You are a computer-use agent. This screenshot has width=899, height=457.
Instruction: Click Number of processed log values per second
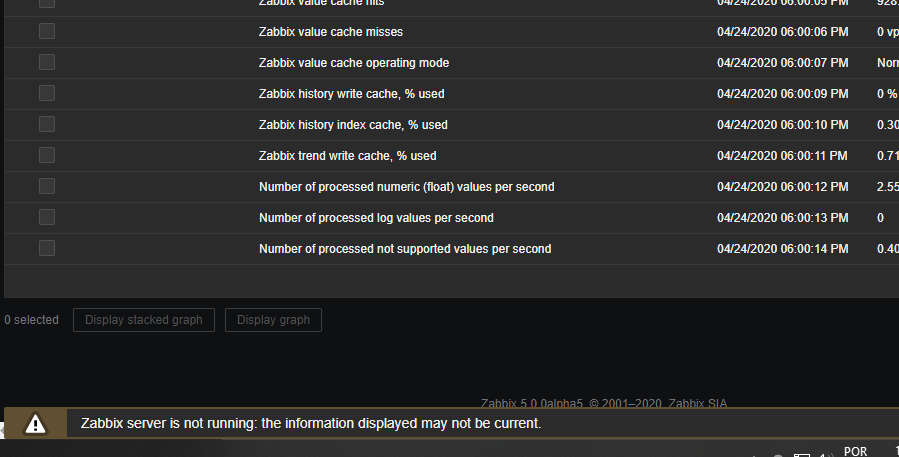pyautogui.click(x=376, y=218)
